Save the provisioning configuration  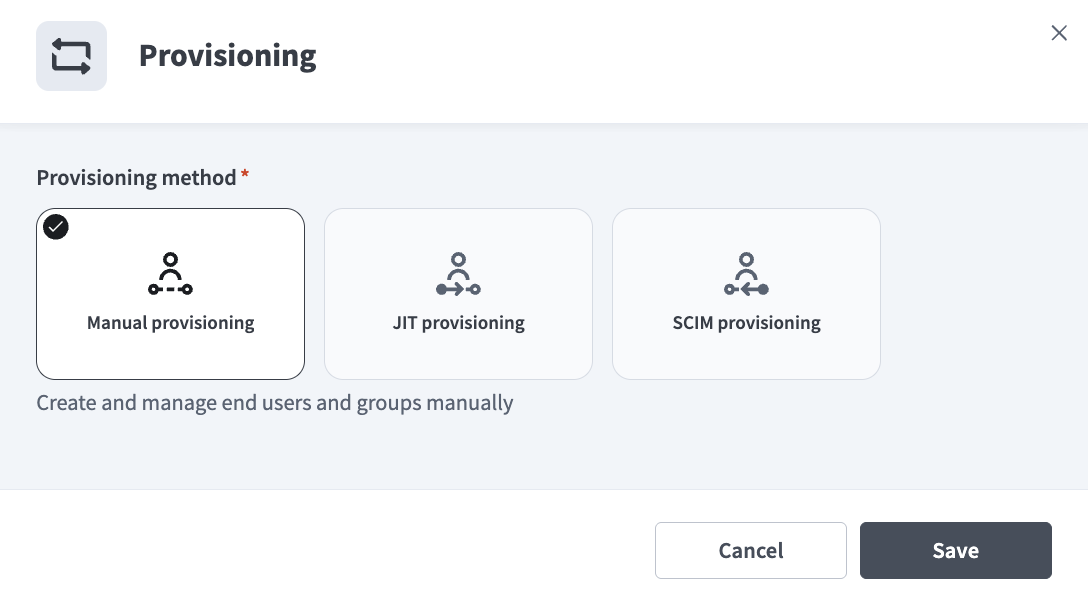click(956, 550)
